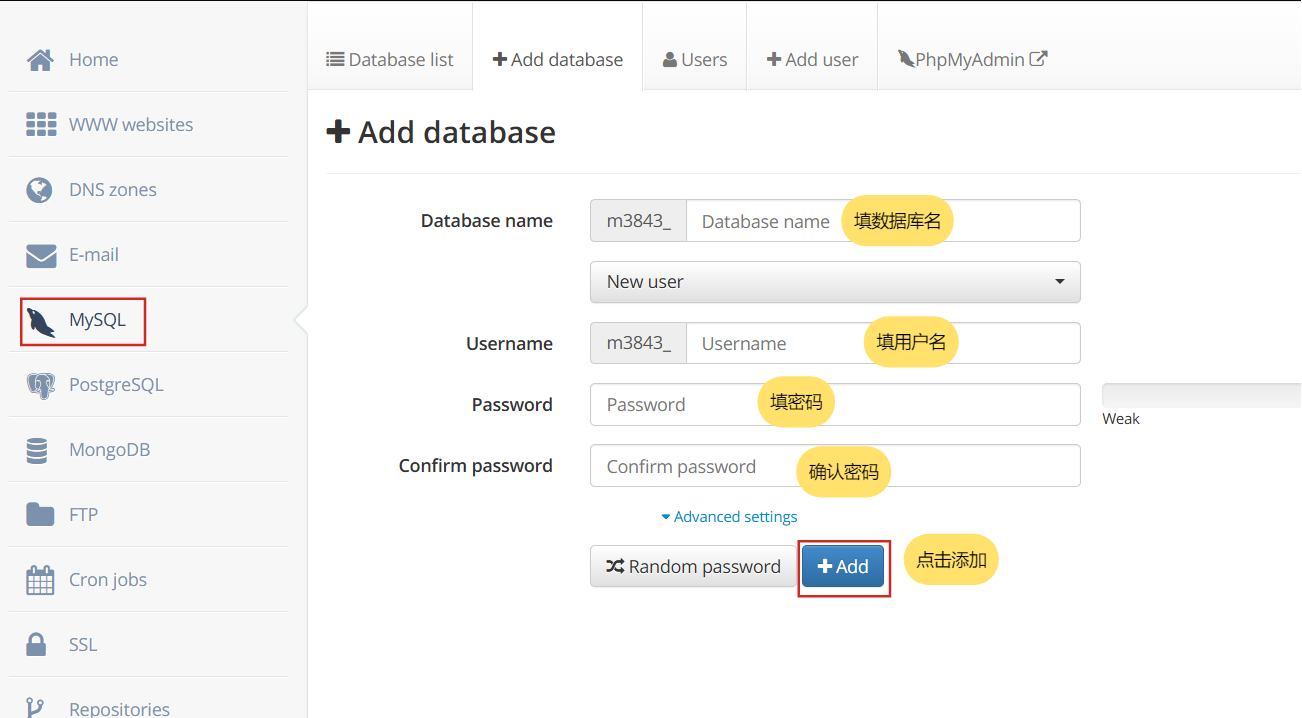Open WWW websites grid icon
Screen dimensions: 1302x718
pyautogui.click(x=40, y=125)
